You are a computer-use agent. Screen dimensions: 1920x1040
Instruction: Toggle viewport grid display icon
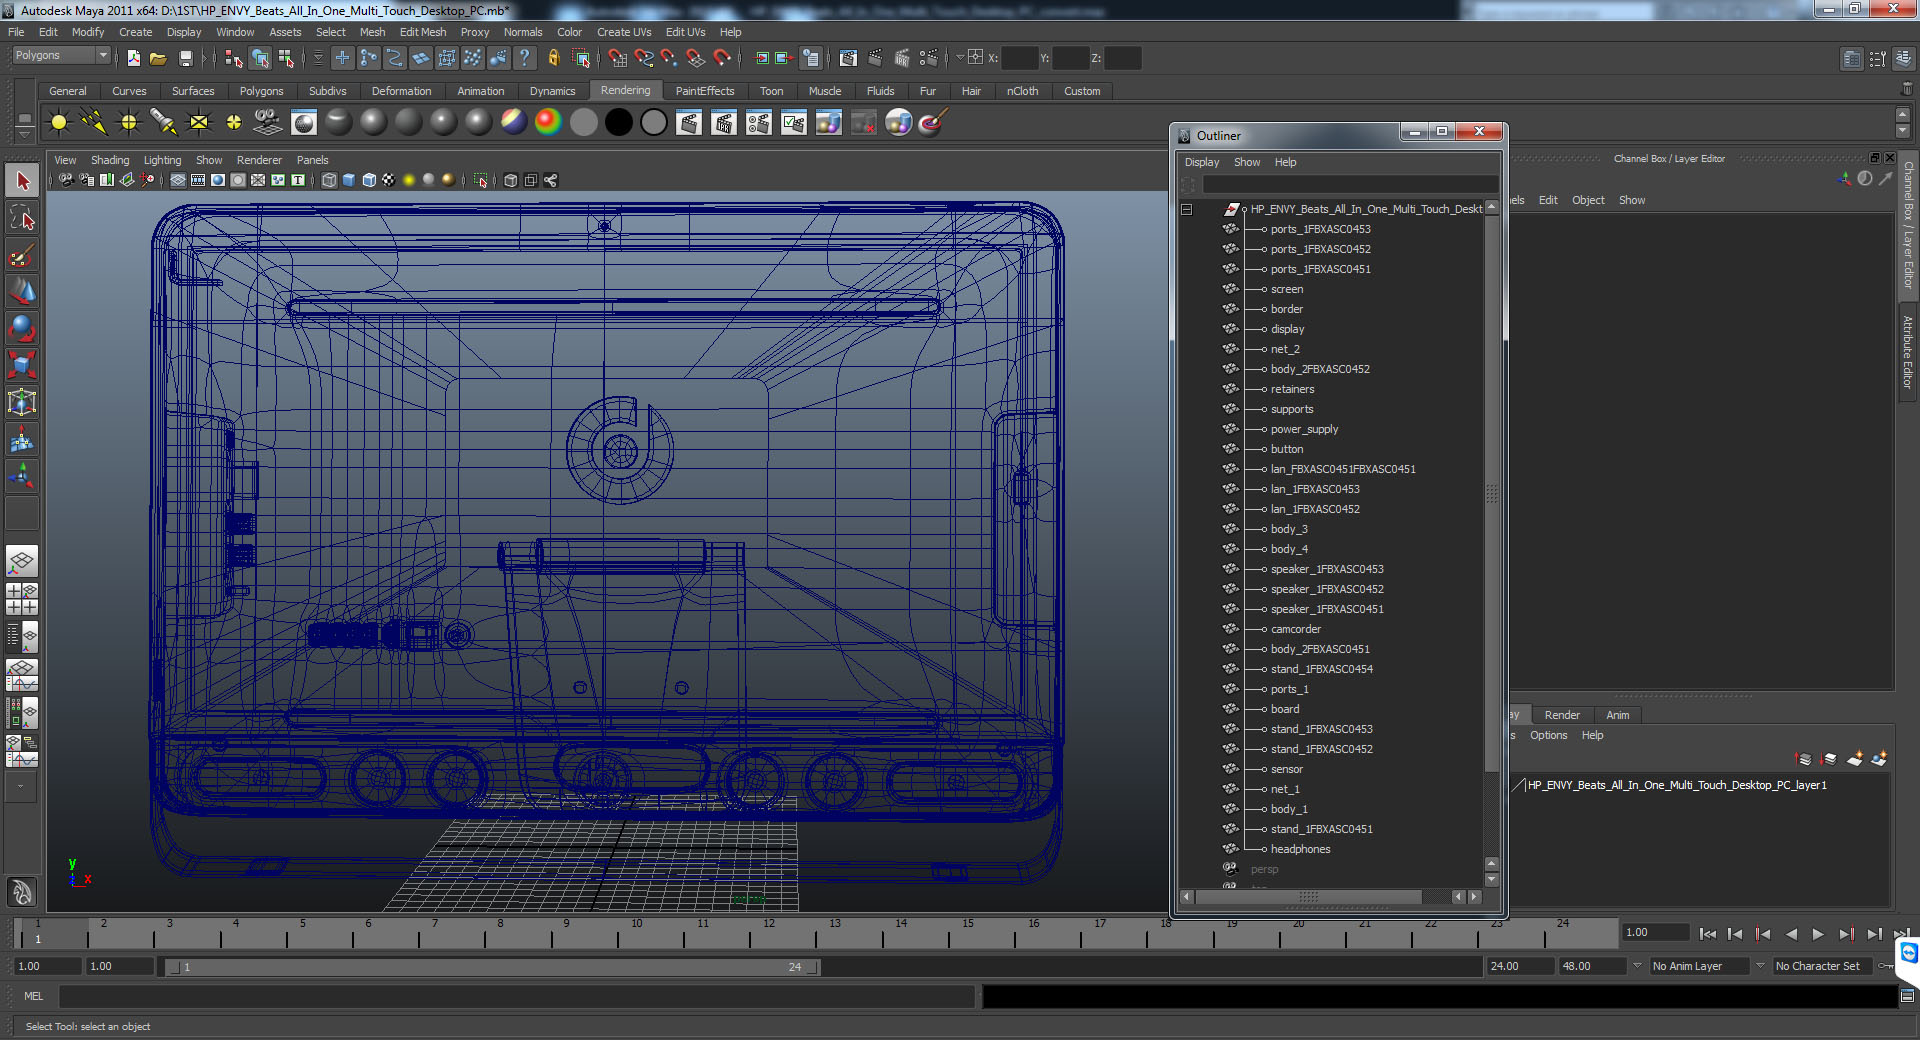tap(178, 180)
